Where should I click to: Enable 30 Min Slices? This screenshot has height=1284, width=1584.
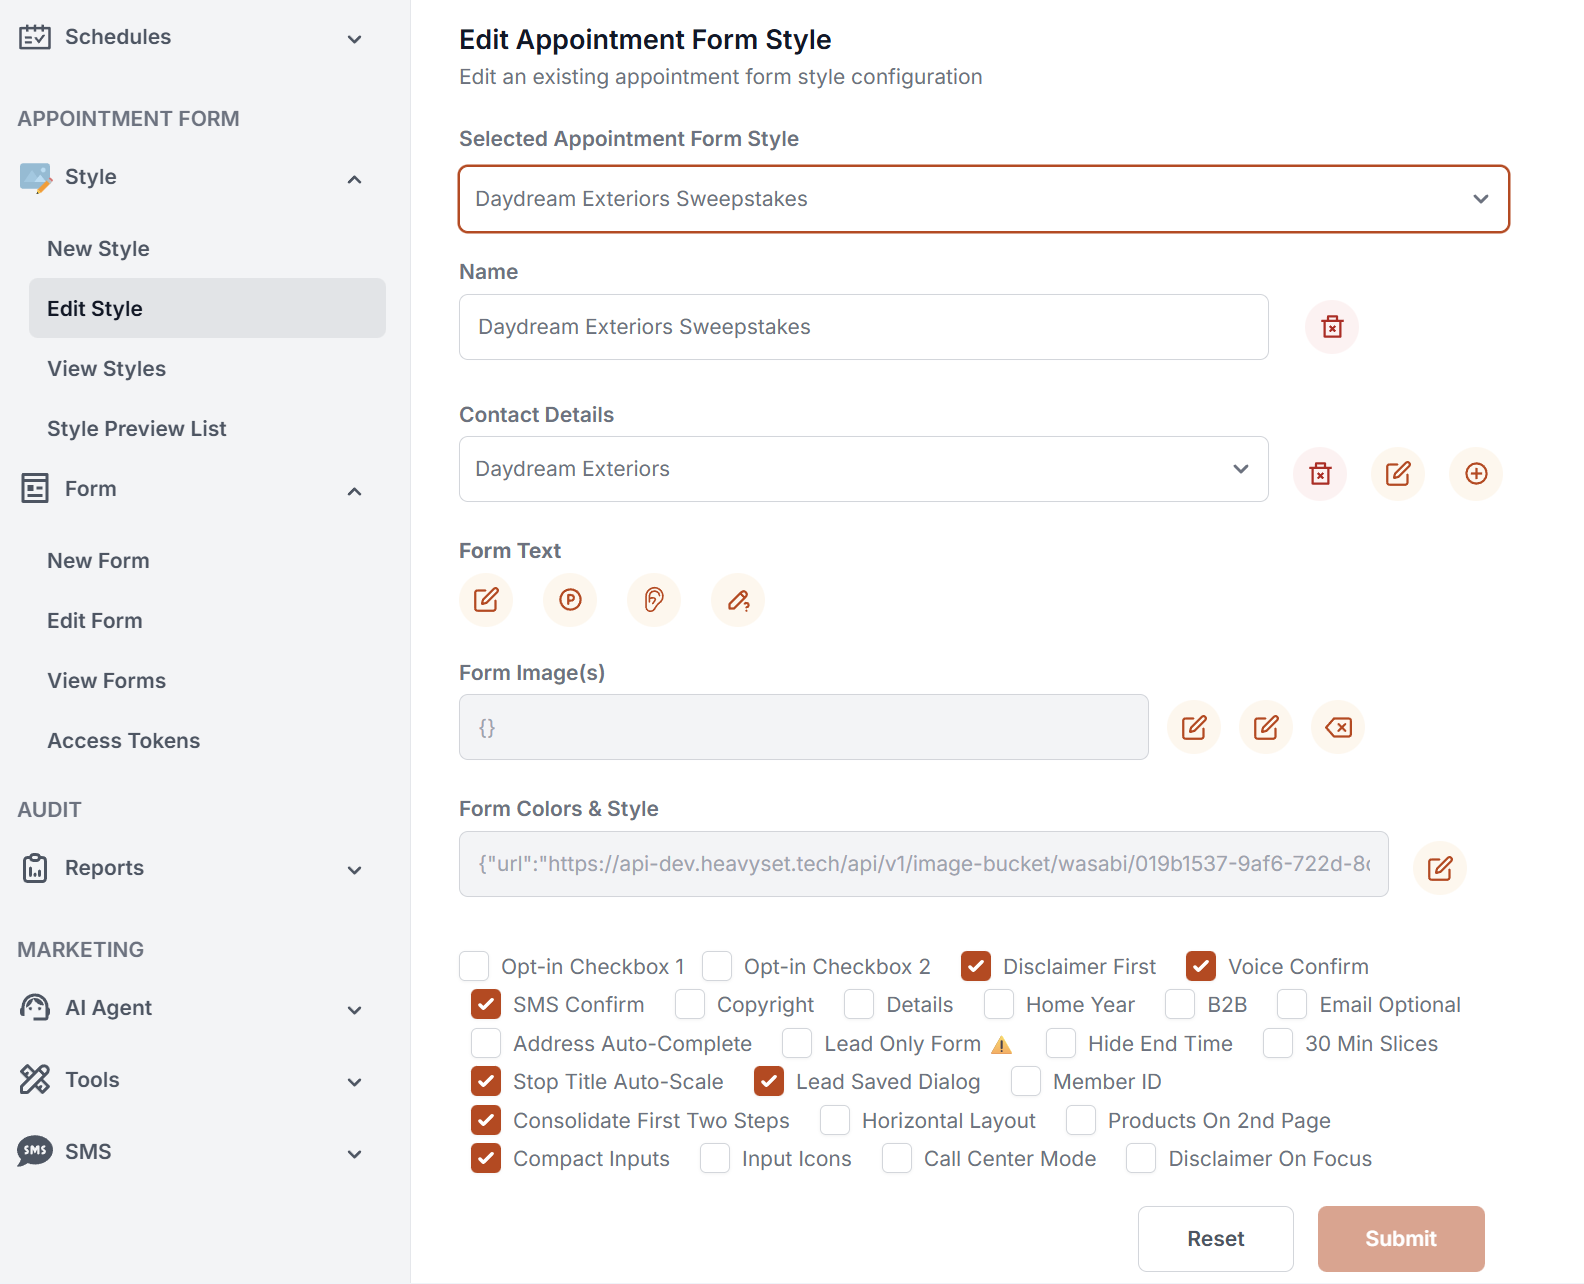[x=1278, y=1043]
